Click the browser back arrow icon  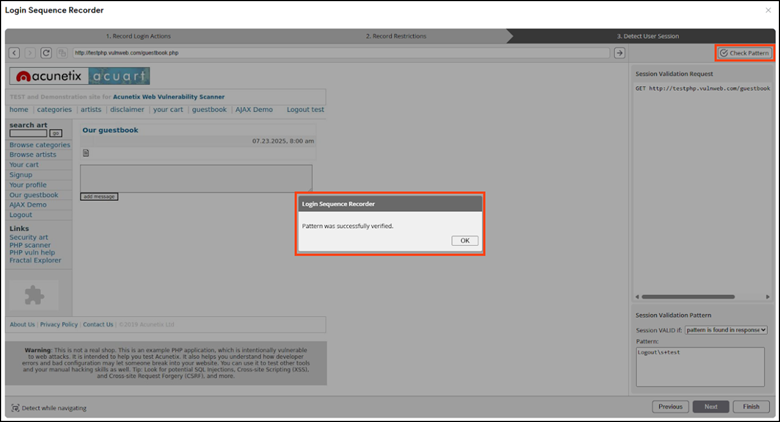[14, 53]
